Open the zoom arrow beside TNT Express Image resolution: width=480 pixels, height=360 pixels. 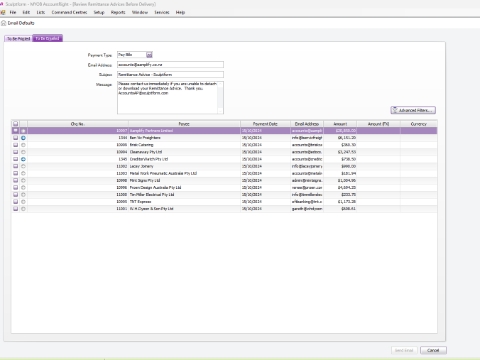coord(23,202)
